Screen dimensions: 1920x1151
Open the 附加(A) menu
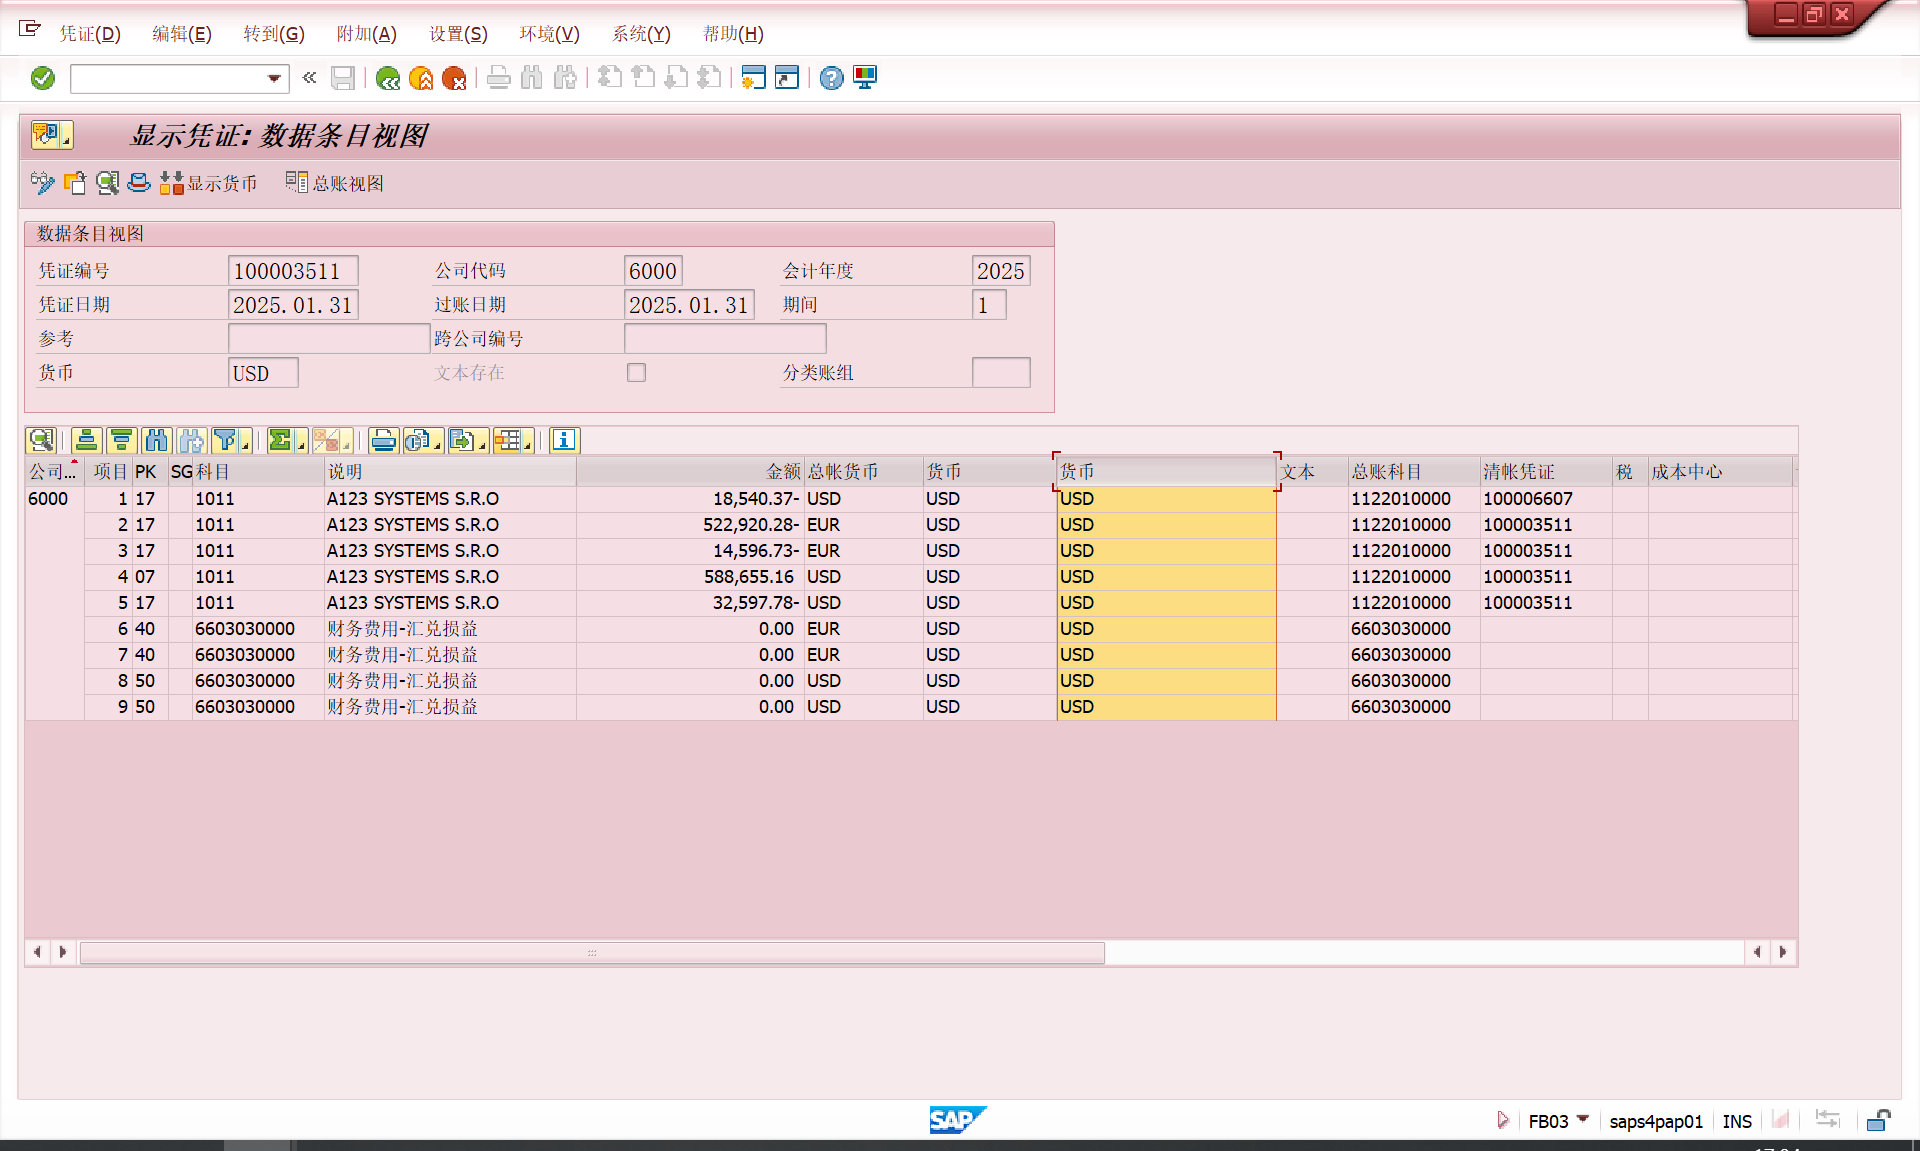point(366,34)
